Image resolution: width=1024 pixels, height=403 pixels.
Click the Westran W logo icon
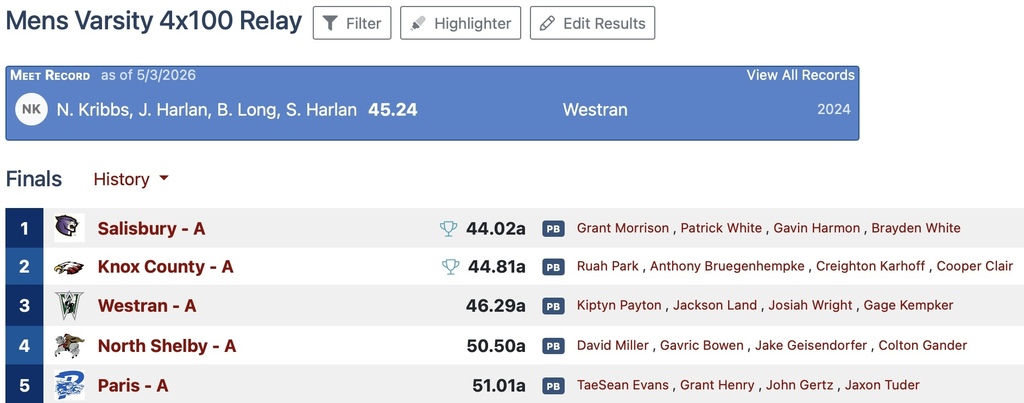[69, 306]
